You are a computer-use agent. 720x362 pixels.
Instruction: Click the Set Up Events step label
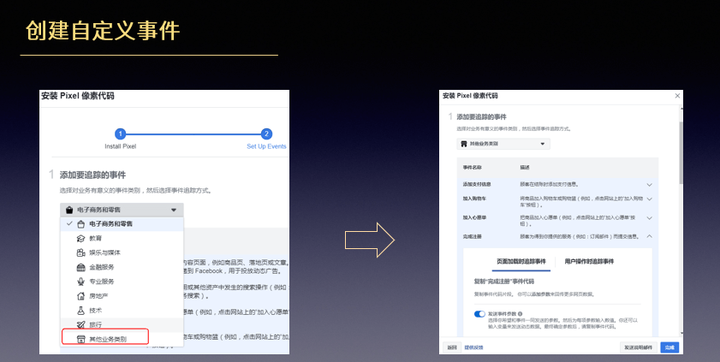coord(266,147)
